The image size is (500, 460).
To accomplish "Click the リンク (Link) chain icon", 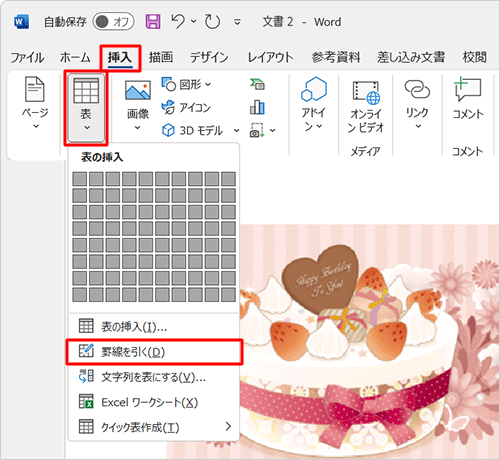I will pos(417,89).
